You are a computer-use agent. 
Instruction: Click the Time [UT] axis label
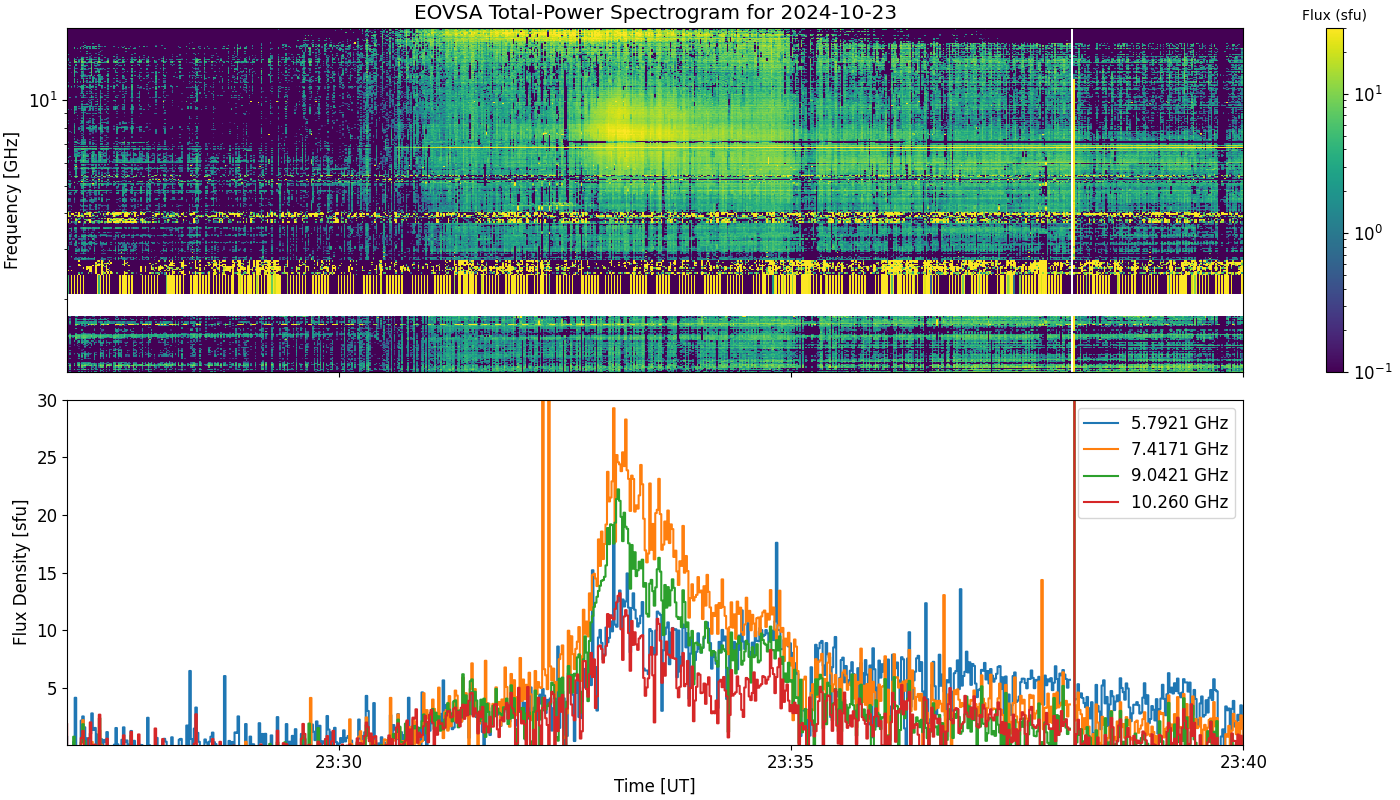coord(655,785)
